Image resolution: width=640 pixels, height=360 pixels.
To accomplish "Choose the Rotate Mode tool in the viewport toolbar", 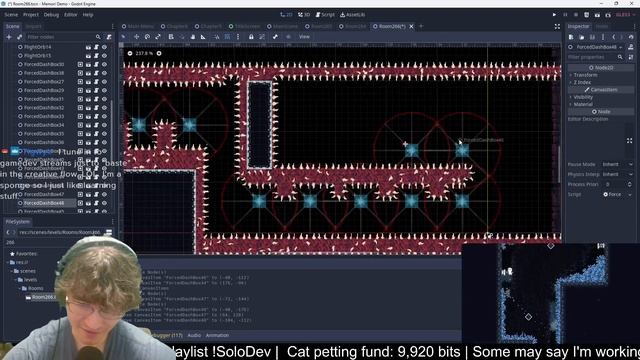I will [x=147, y=37].
